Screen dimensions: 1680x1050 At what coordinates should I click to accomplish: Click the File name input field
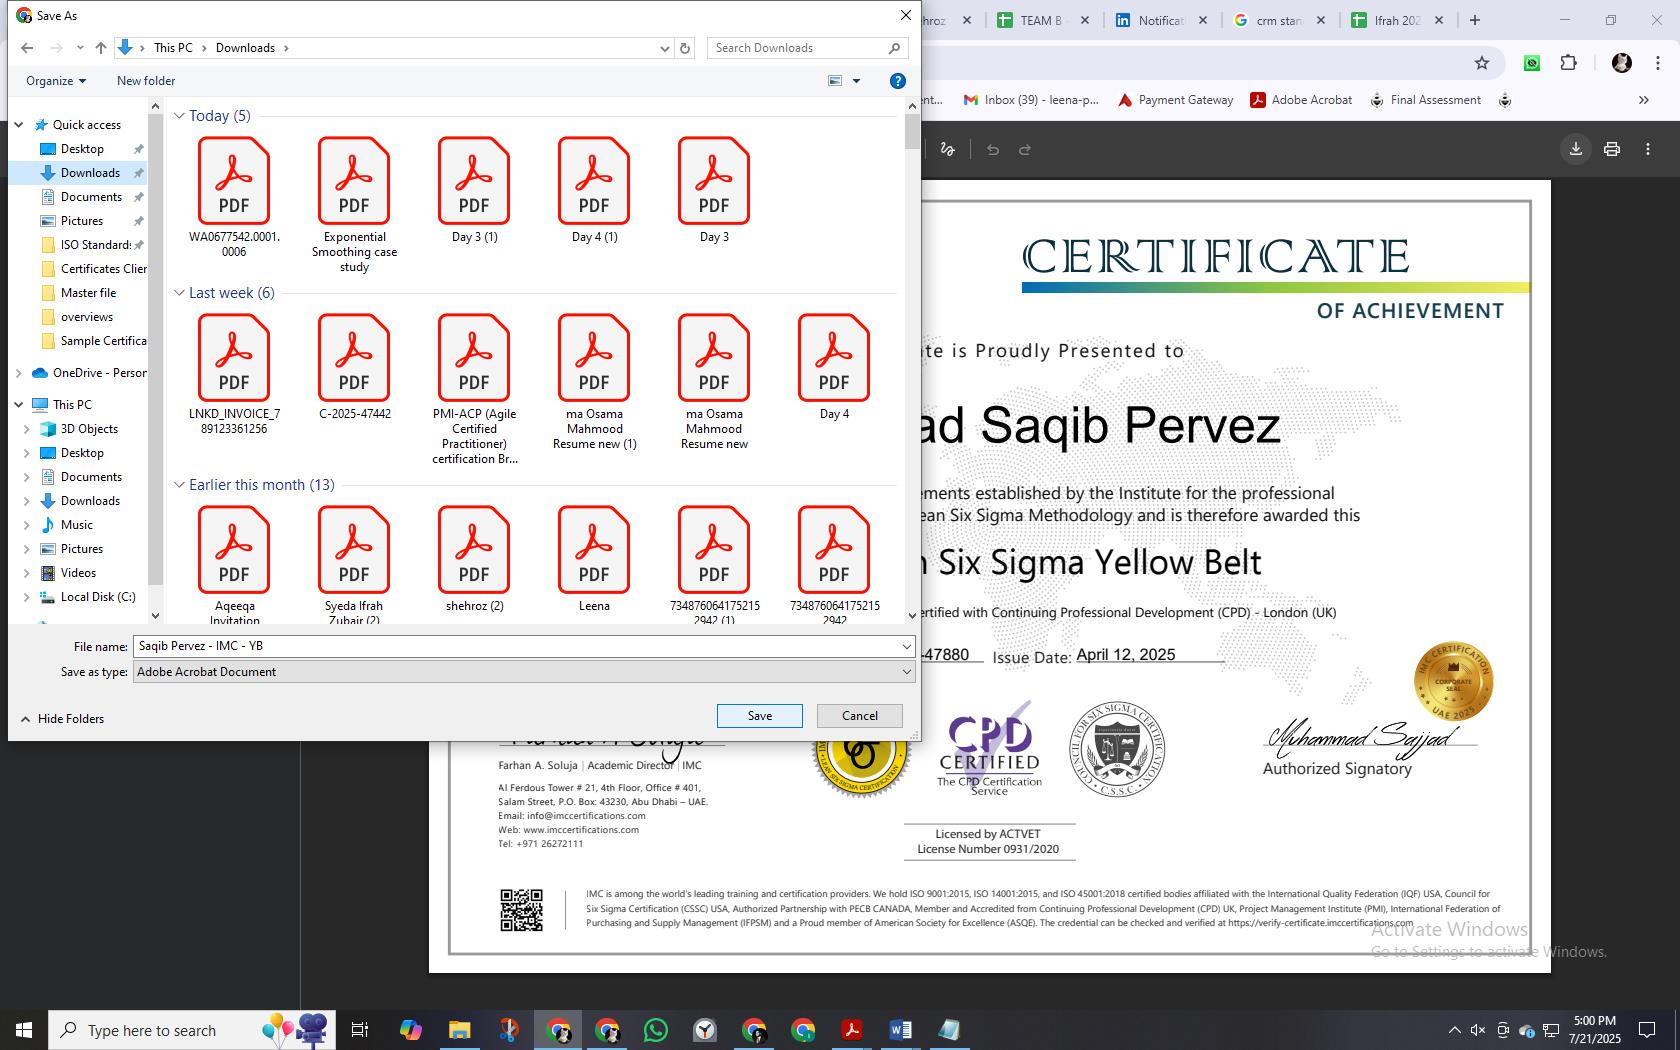coord(516,646)
